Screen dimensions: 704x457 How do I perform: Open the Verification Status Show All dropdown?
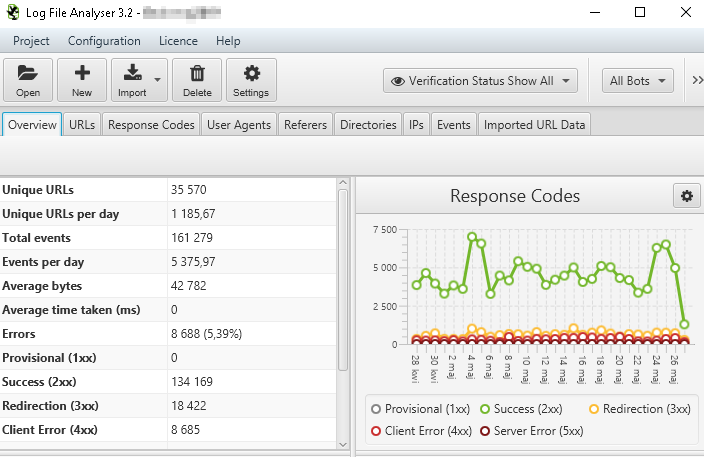(481, 81)
